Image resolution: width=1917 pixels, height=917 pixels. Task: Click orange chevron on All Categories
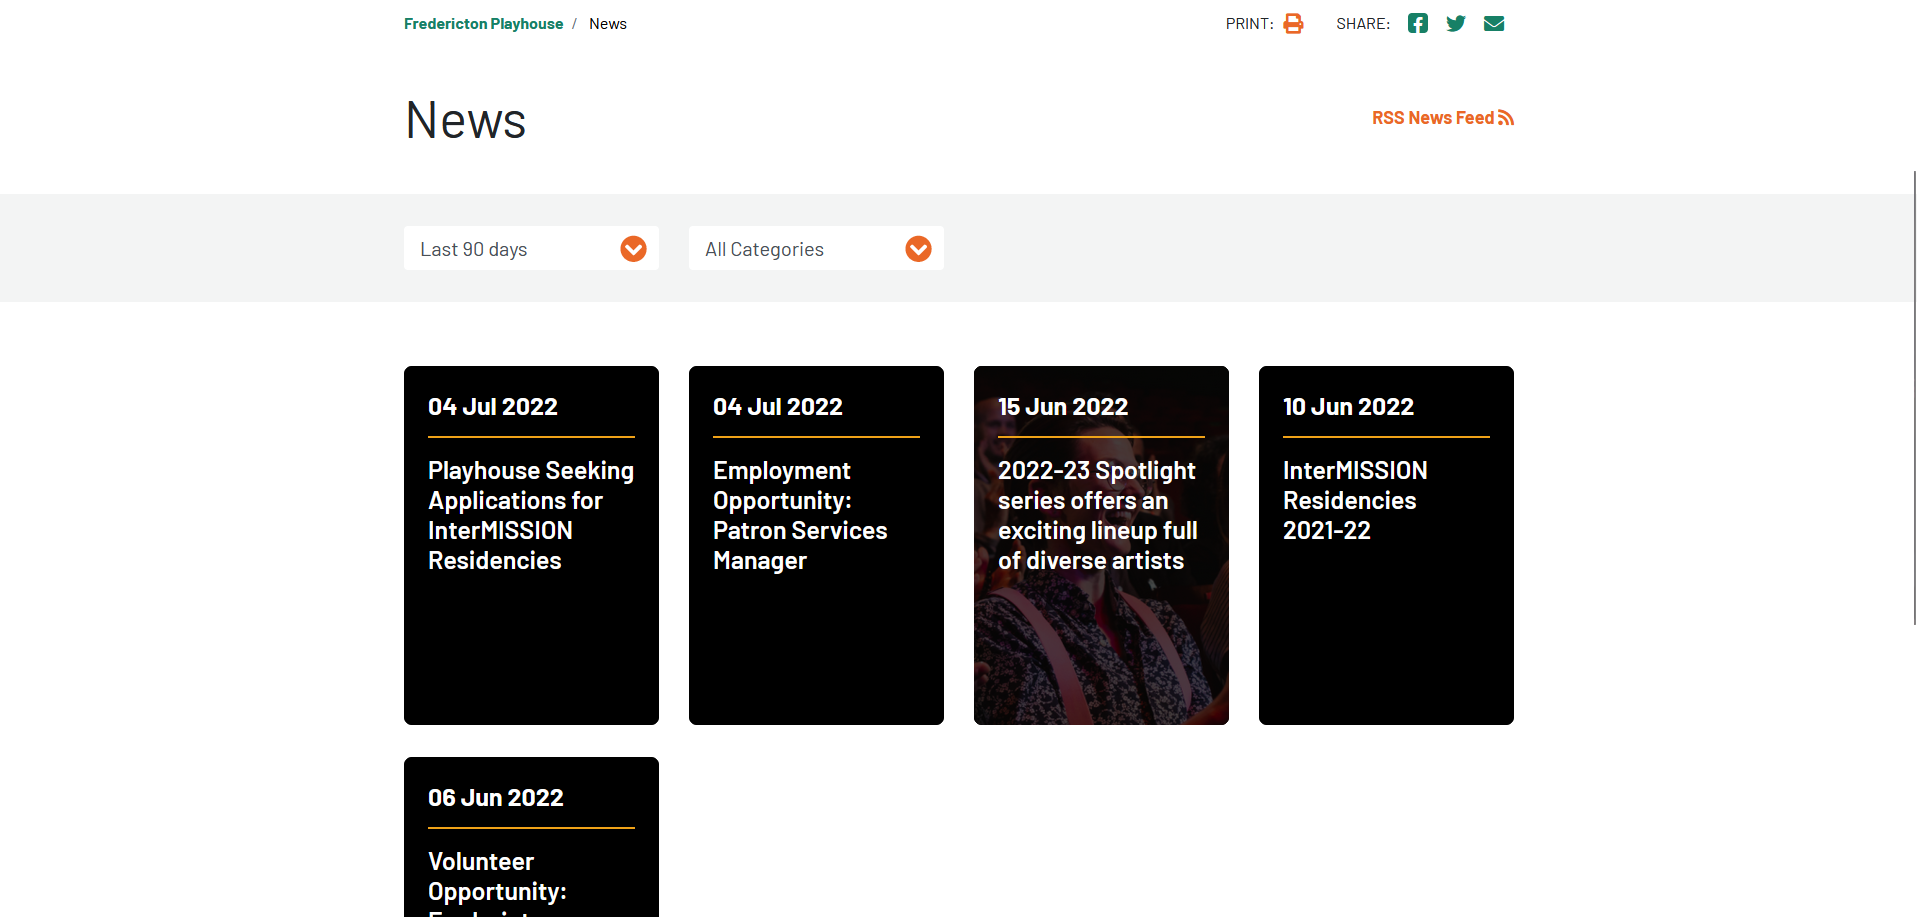click(x=918, y=249)
